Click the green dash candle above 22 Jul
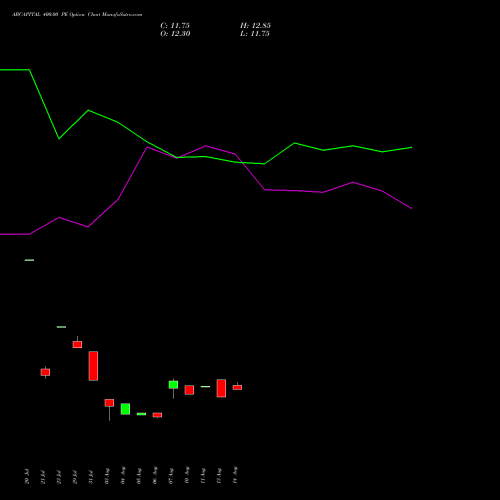The image size is (500, 500). [61, 327]
